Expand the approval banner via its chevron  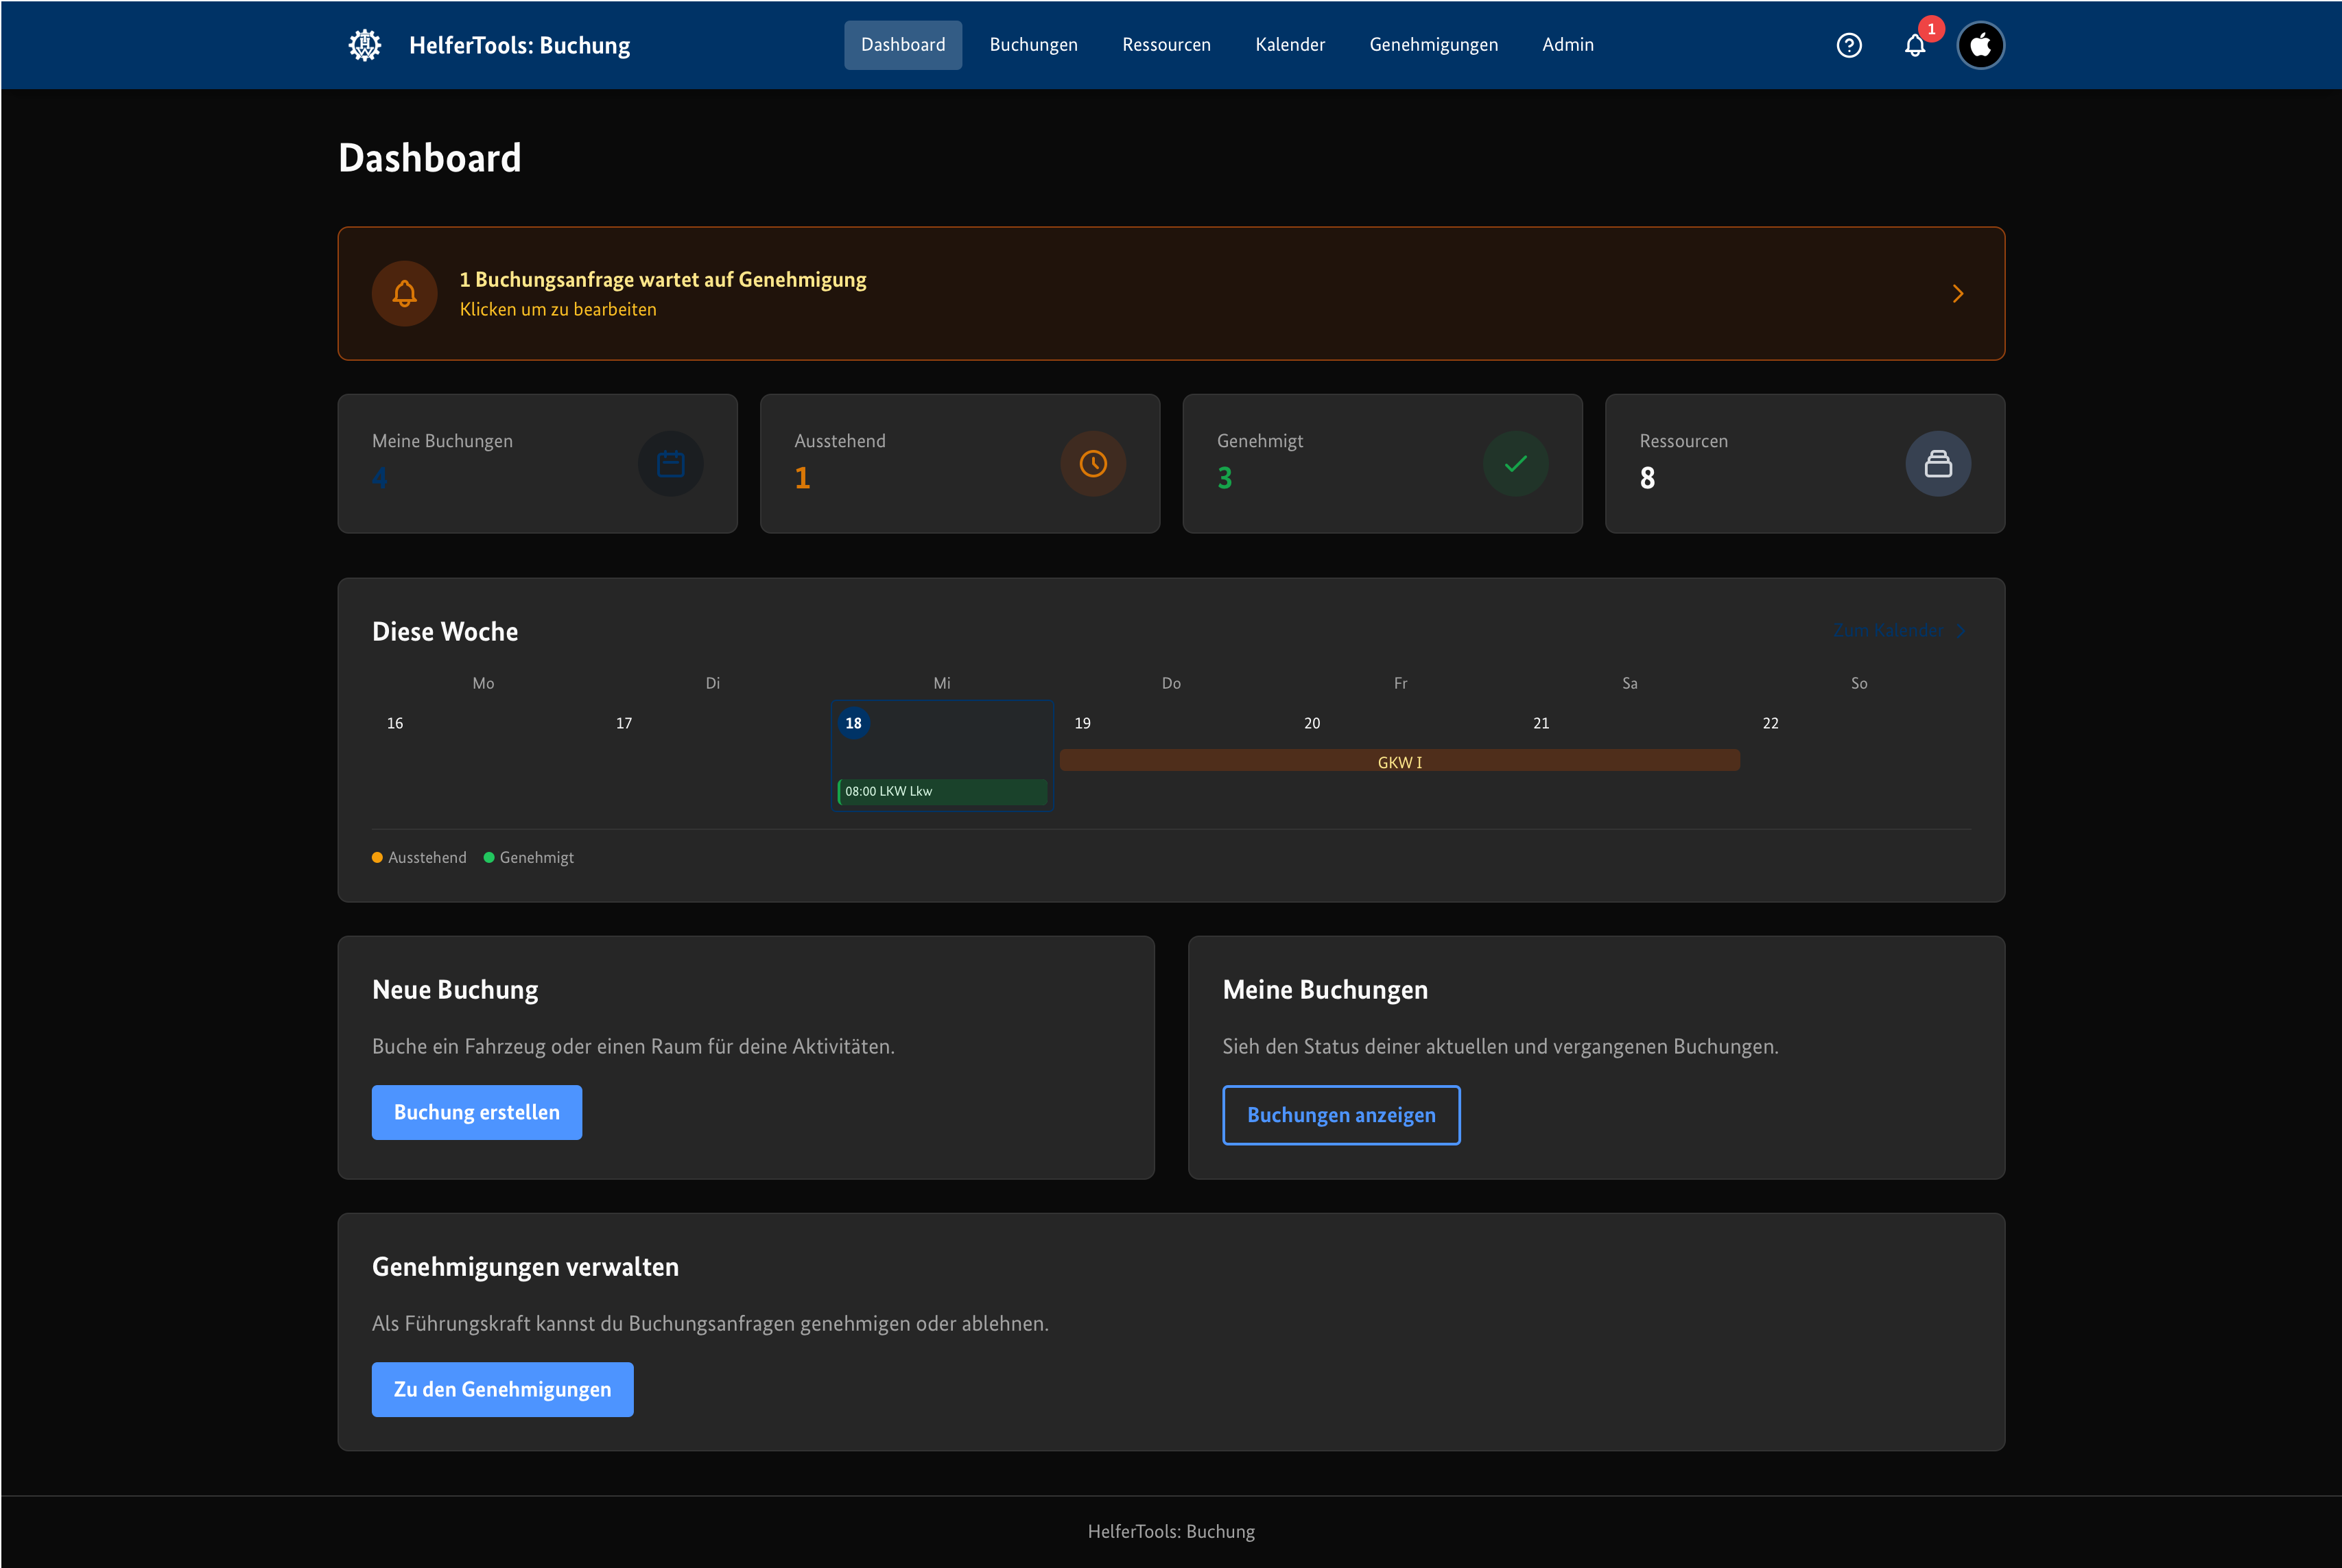click(x=1957, y=293)
